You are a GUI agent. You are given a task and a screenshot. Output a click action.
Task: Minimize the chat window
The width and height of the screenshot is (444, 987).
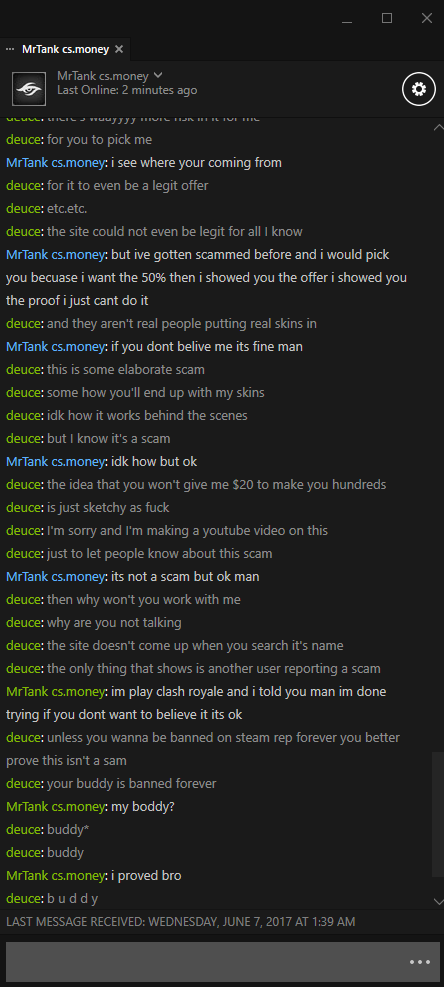click(347, 18)
